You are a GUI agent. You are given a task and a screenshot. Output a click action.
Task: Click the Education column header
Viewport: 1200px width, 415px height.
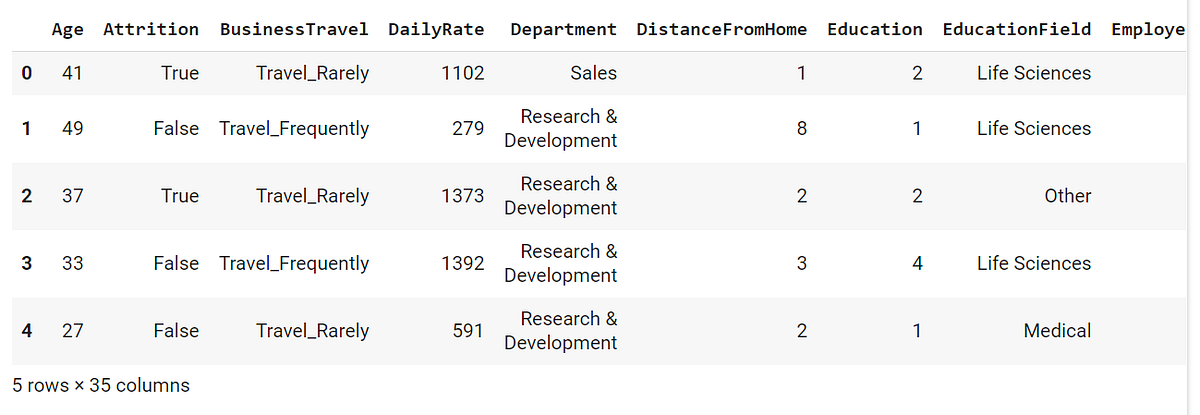tap(875, 29)
